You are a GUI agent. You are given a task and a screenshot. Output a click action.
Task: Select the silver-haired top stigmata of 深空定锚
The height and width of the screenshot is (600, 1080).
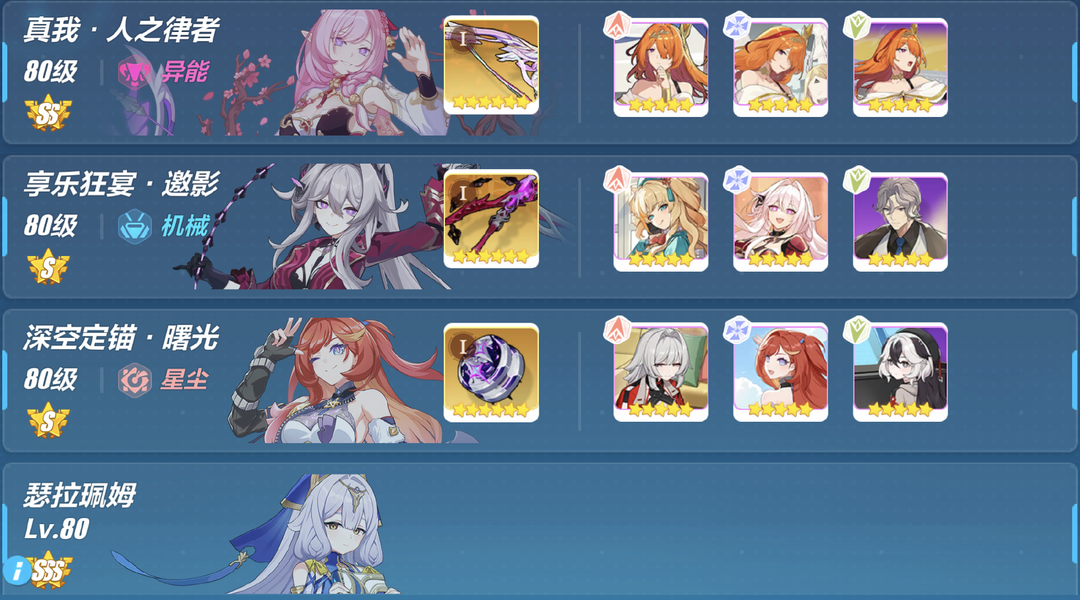click(661, 372)
